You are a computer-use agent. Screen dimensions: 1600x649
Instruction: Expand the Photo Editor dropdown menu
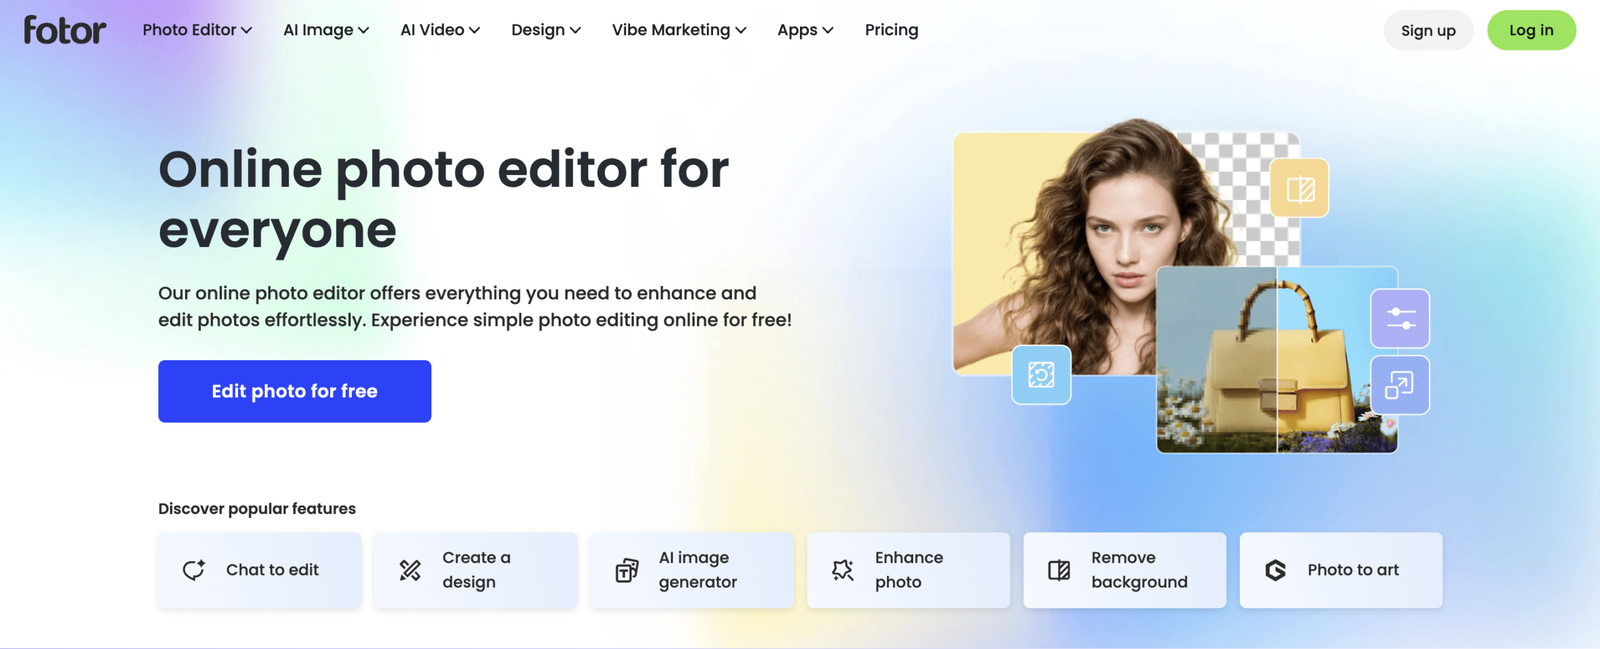[x=197, y=30]
